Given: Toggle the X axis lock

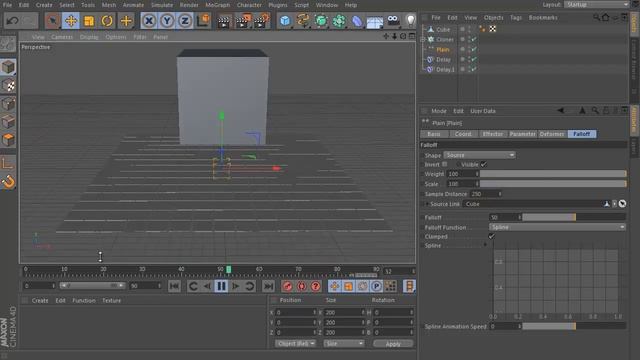Looking at the screenshot, I should (149, 20).
